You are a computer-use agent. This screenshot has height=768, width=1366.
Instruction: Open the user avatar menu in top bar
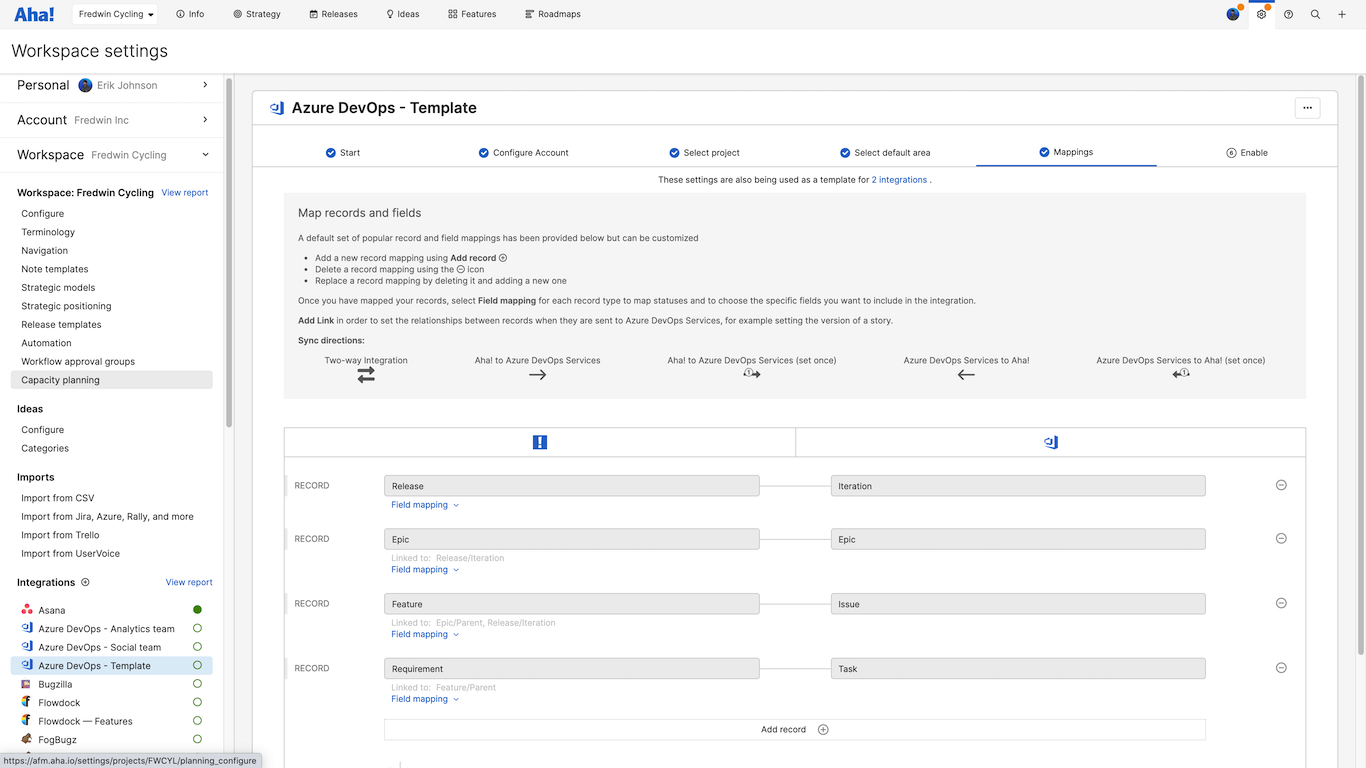click(x=1233, y=14)
